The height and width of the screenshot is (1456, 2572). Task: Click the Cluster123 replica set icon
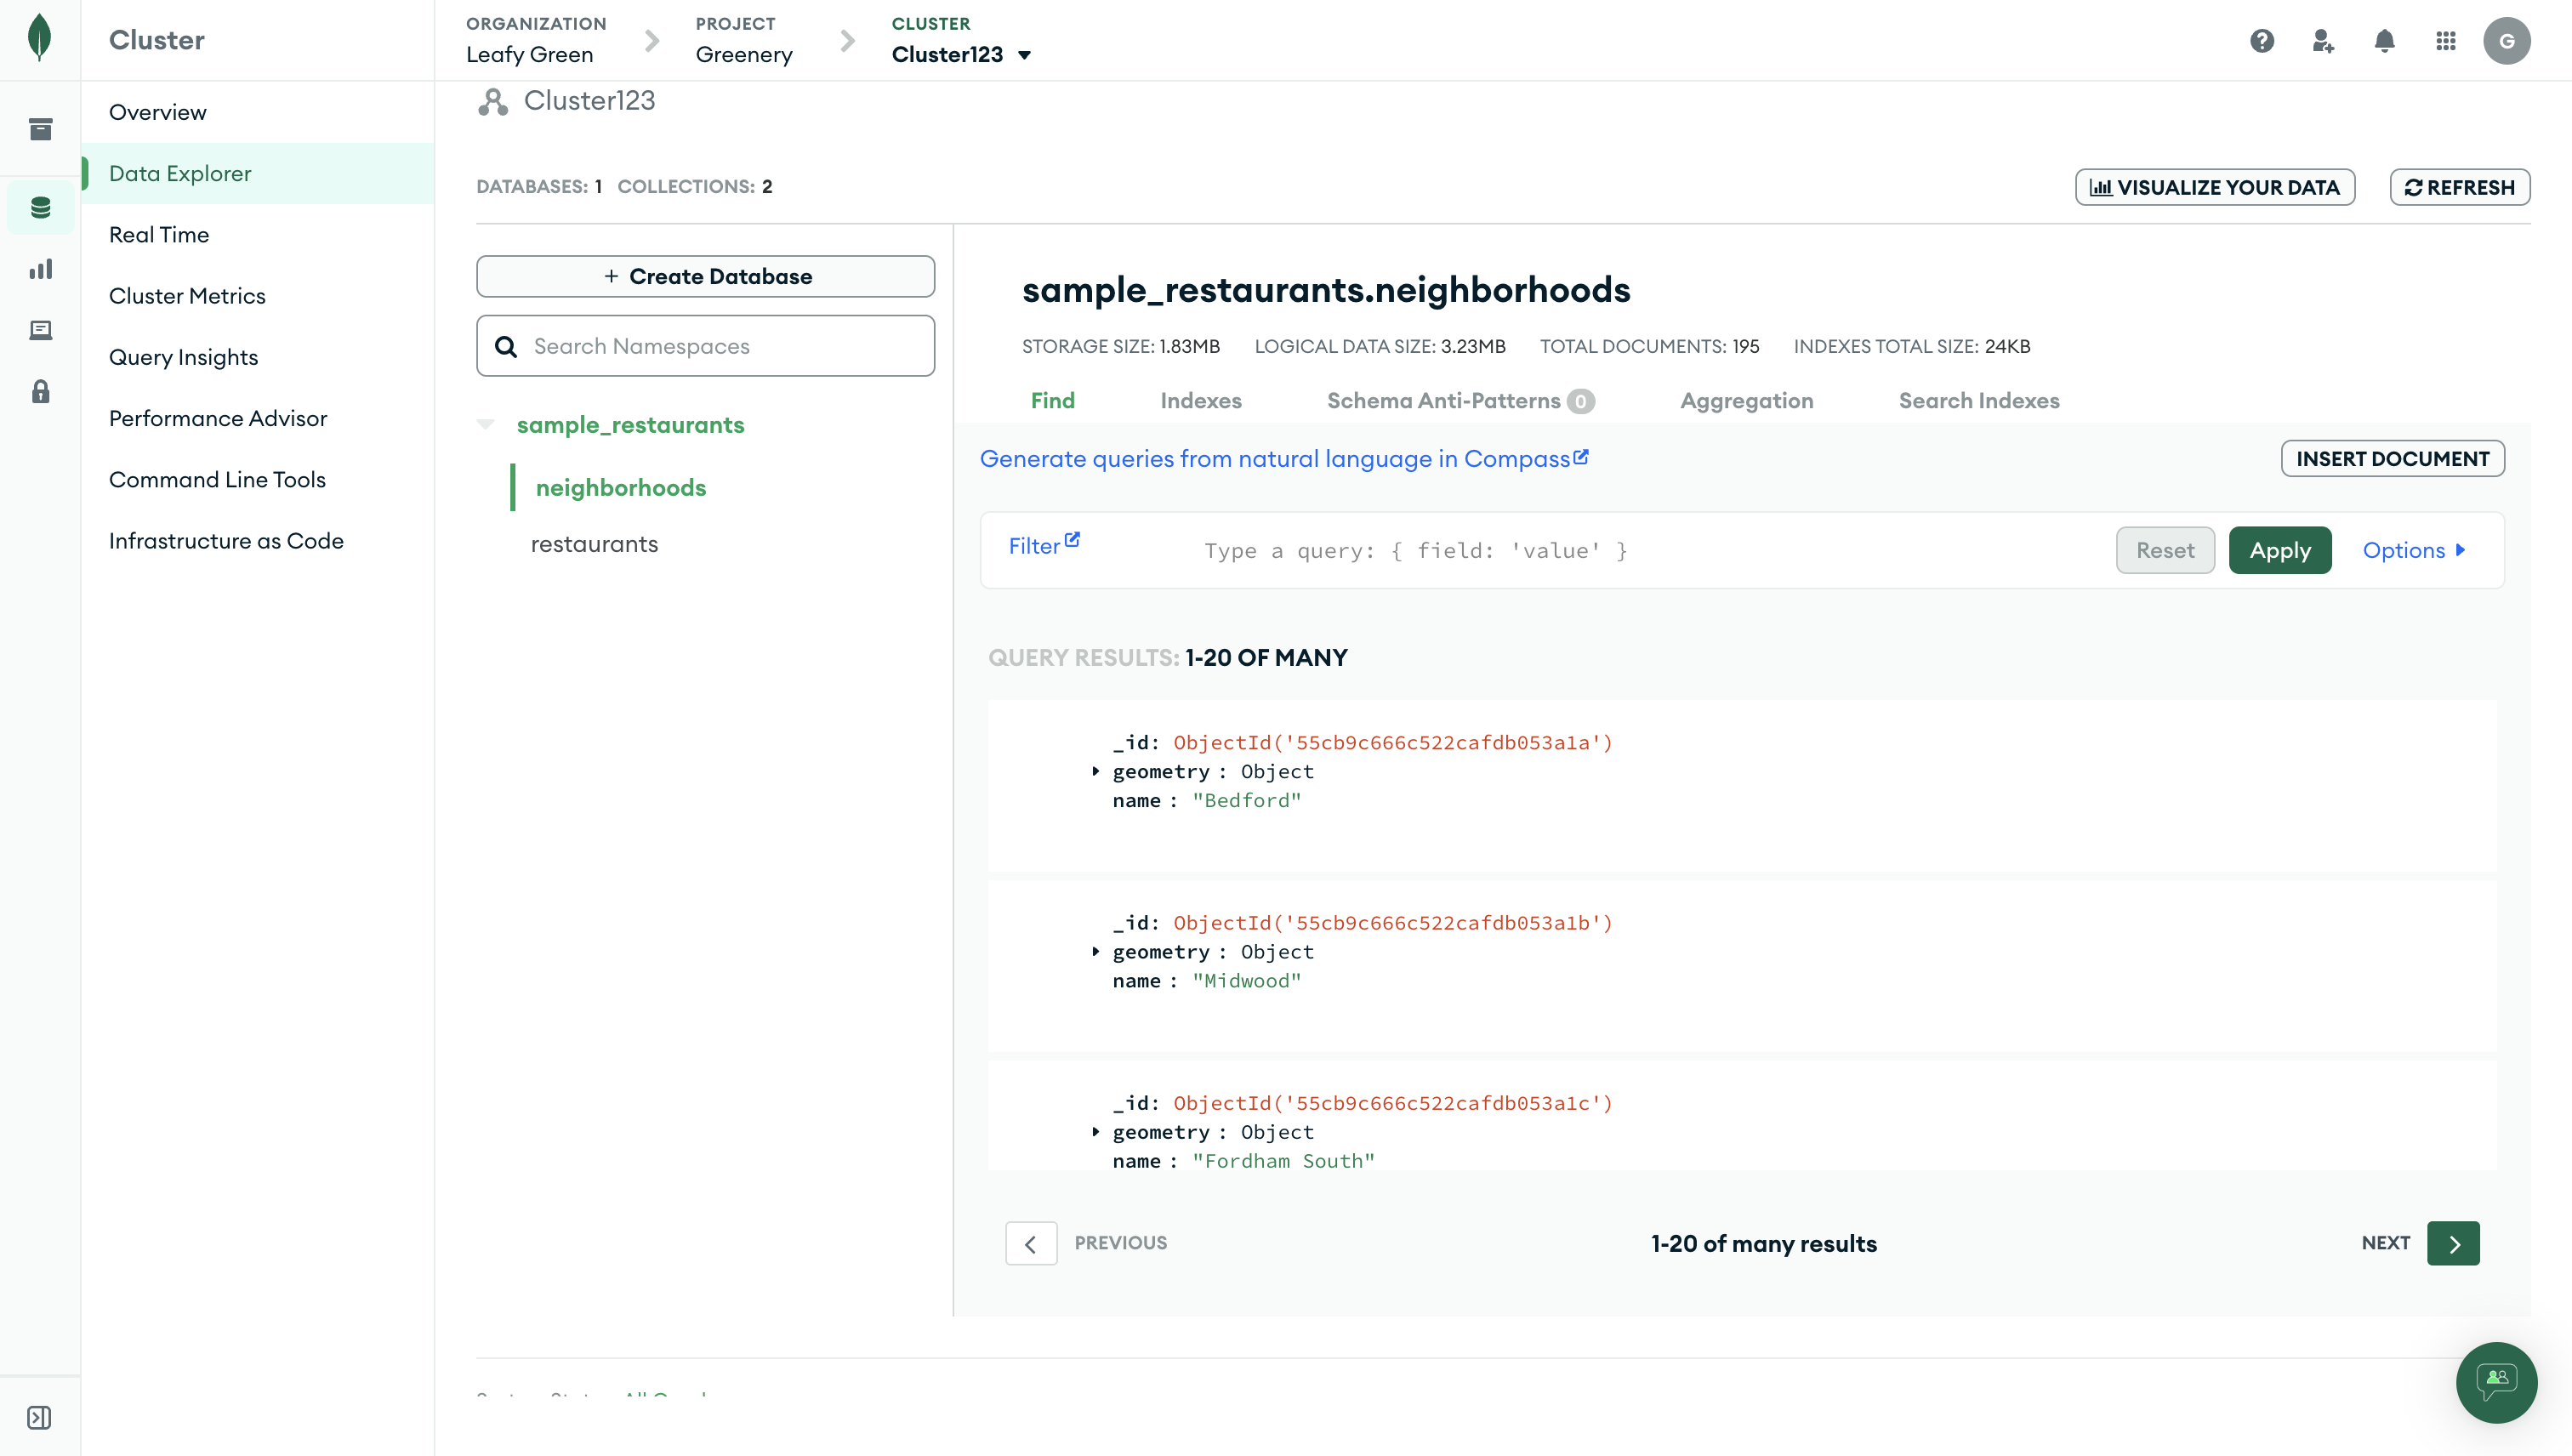492,101
